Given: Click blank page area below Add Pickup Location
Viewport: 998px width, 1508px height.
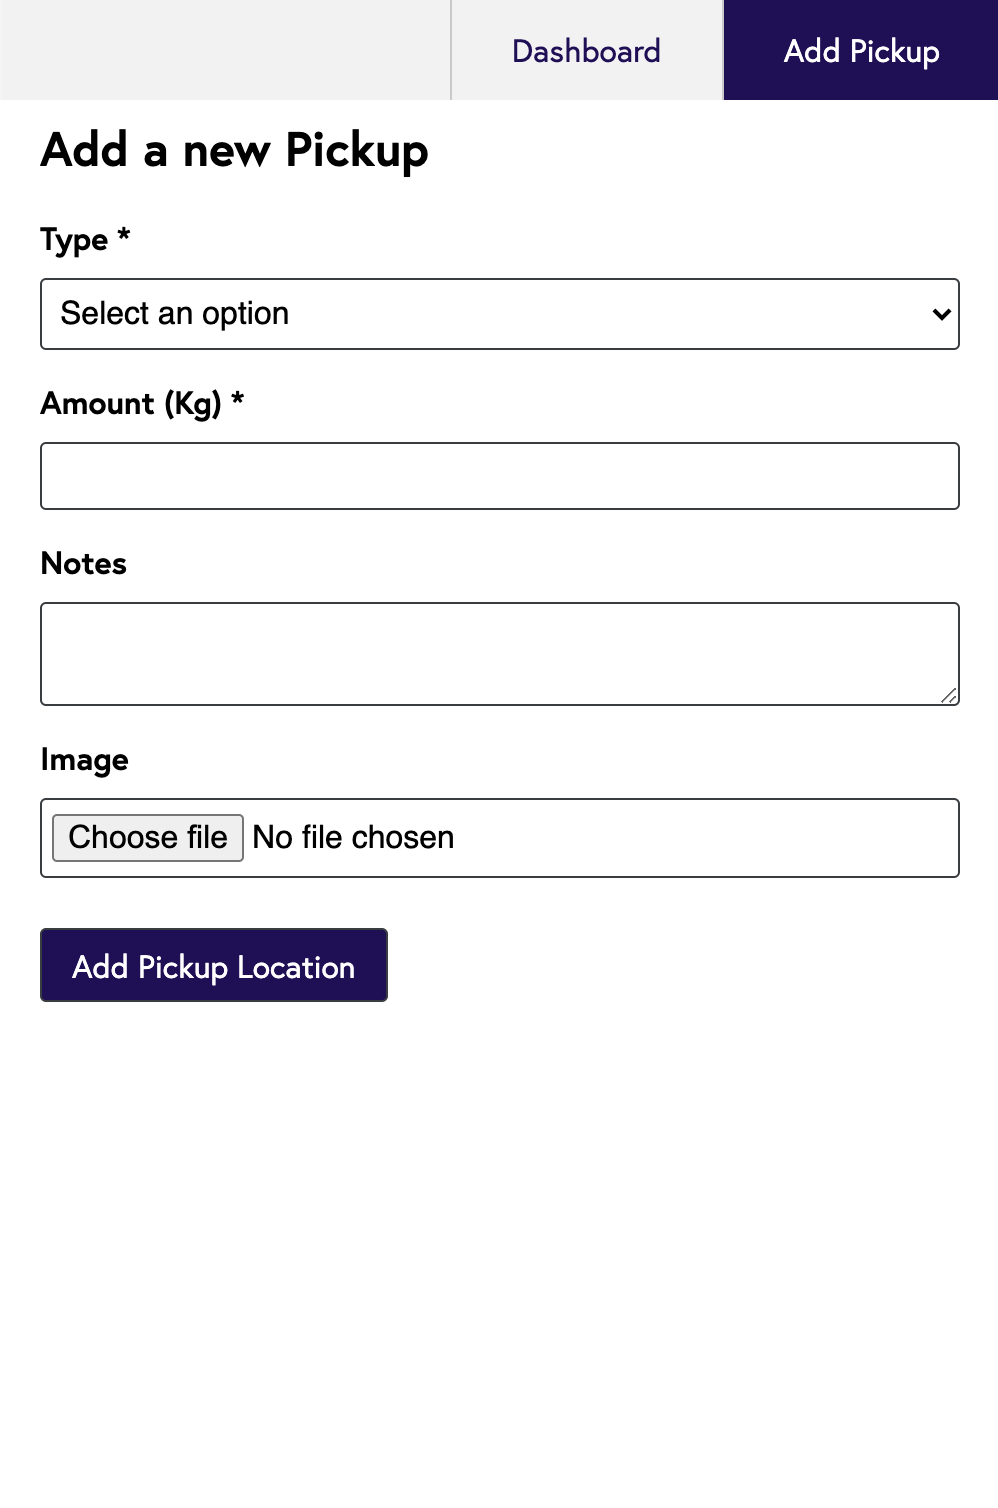Looking at the screenshot, I should coord(500,1250).
